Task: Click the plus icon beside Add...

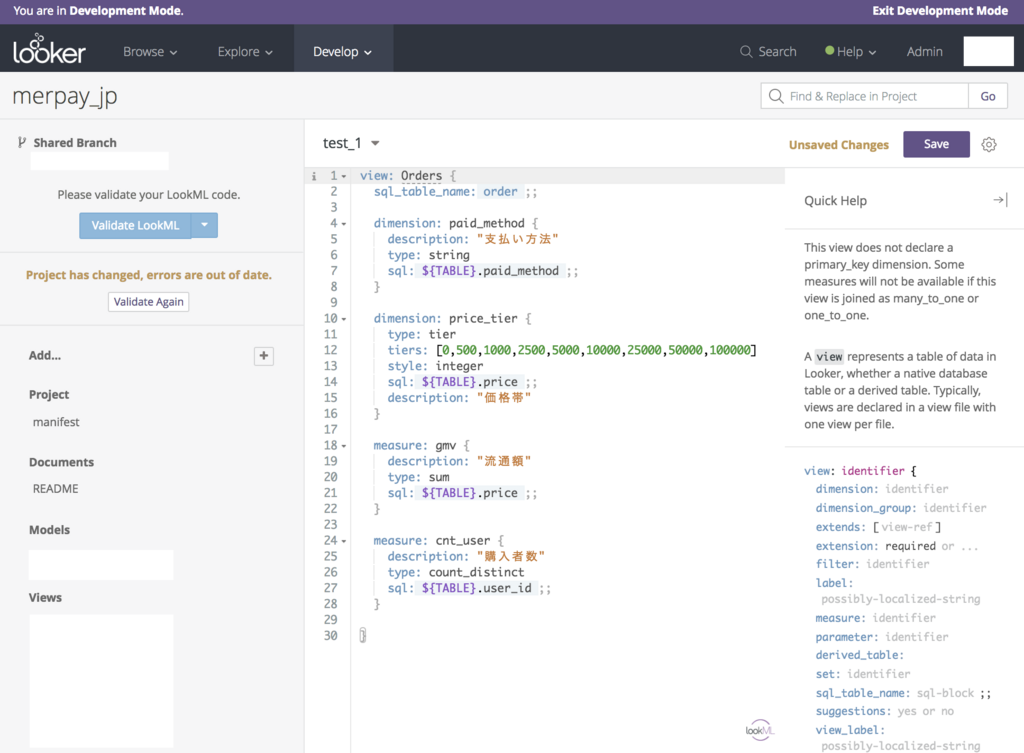Action: point(264,356)
